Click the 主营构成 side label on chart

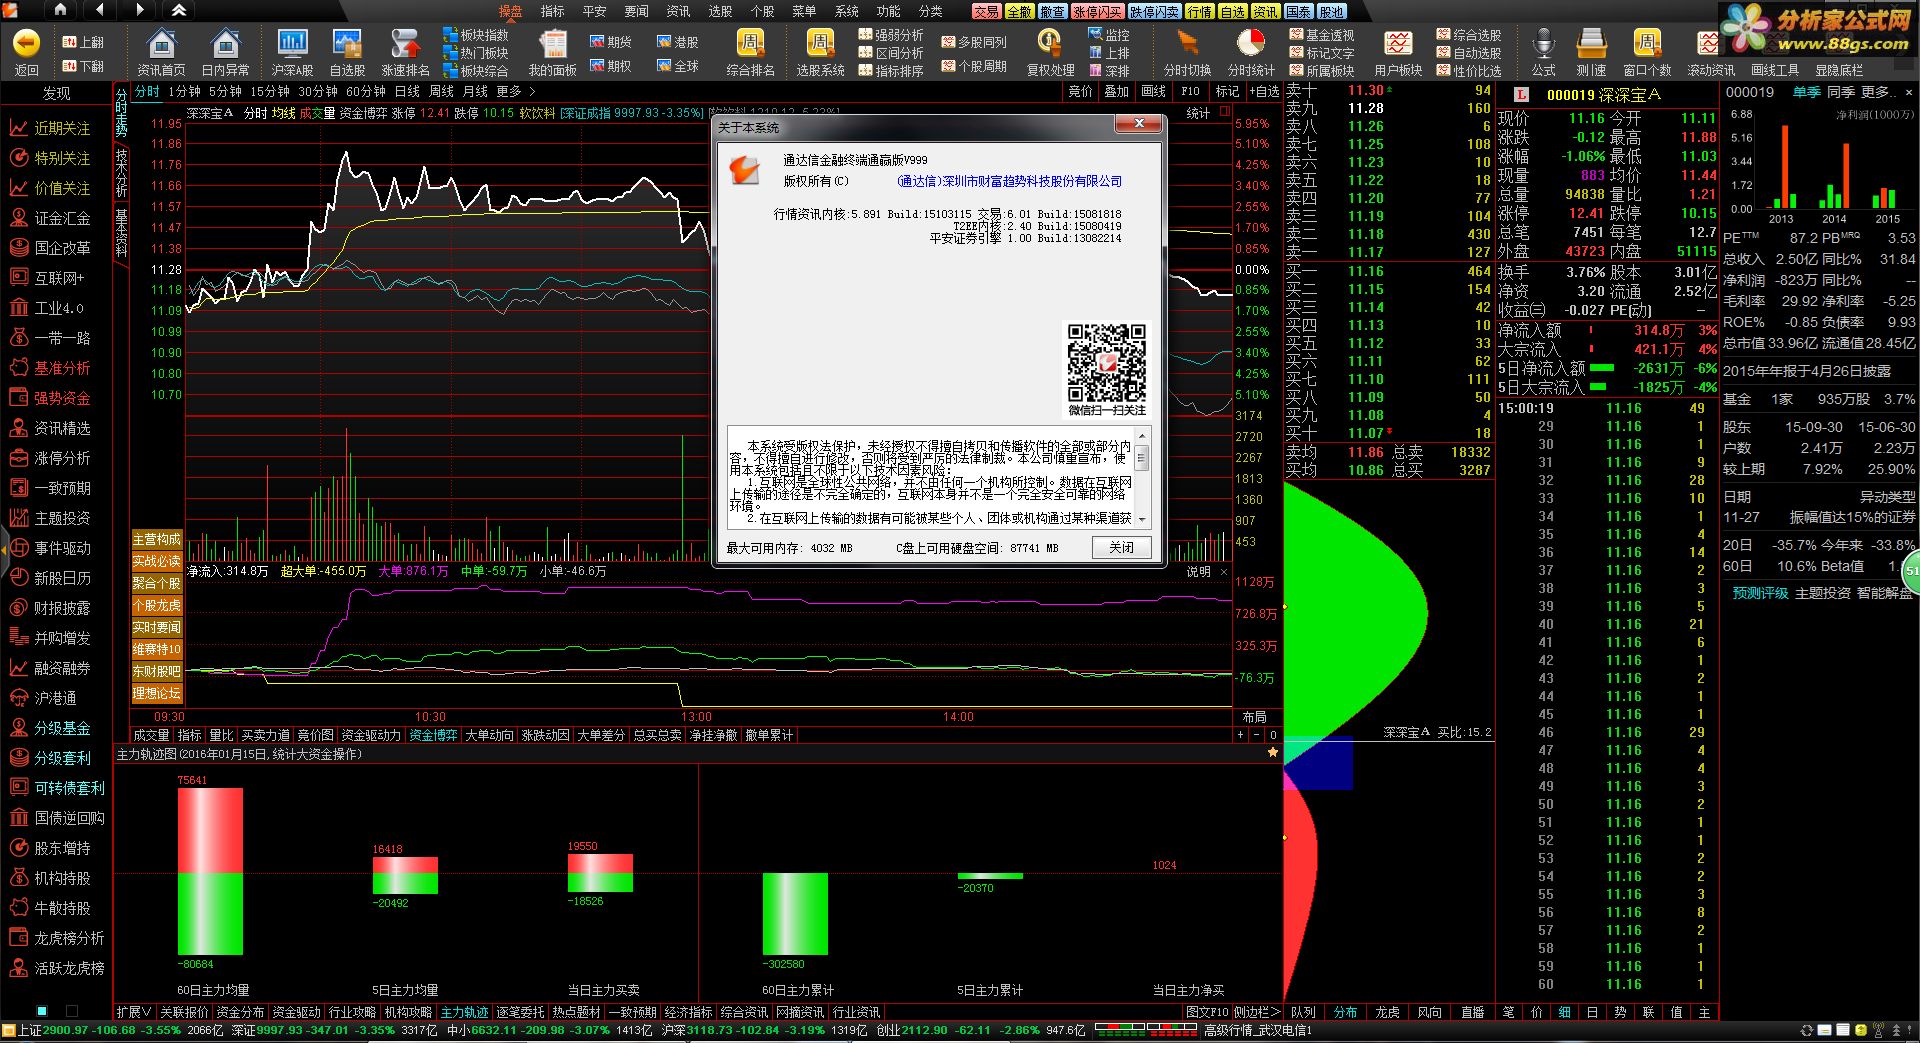[x=156, y=539]
